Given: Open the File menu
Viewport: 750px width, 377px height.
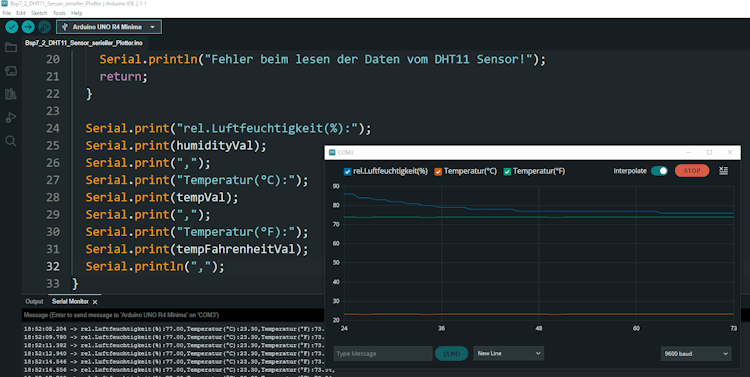Looking at the screenshot, I should point(7,13).
